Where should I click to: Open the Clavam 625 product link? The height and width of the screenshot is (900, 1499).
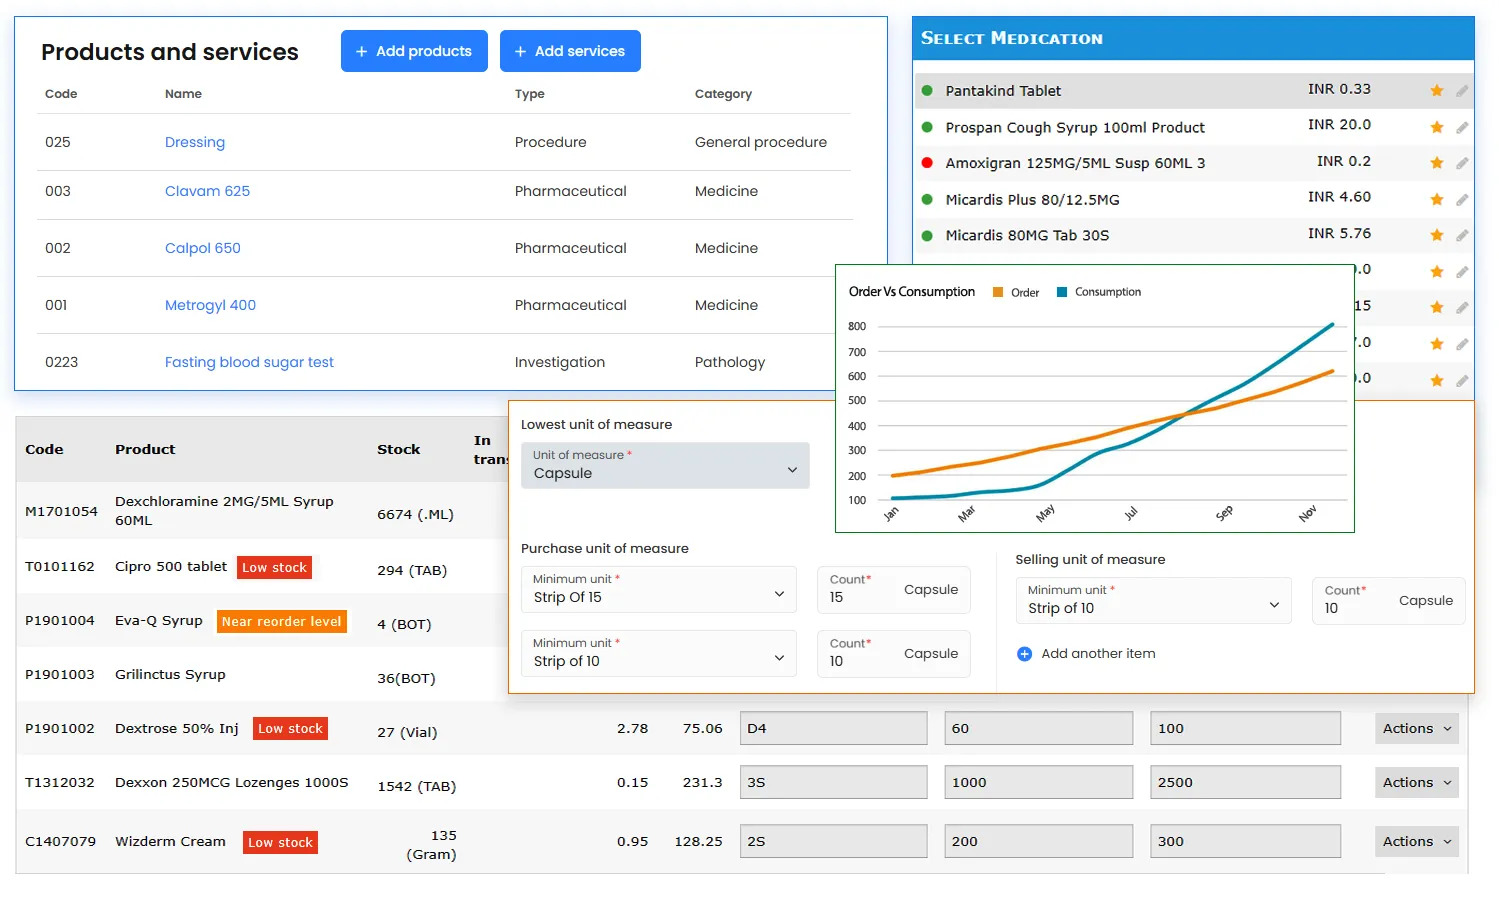[207, 191]
